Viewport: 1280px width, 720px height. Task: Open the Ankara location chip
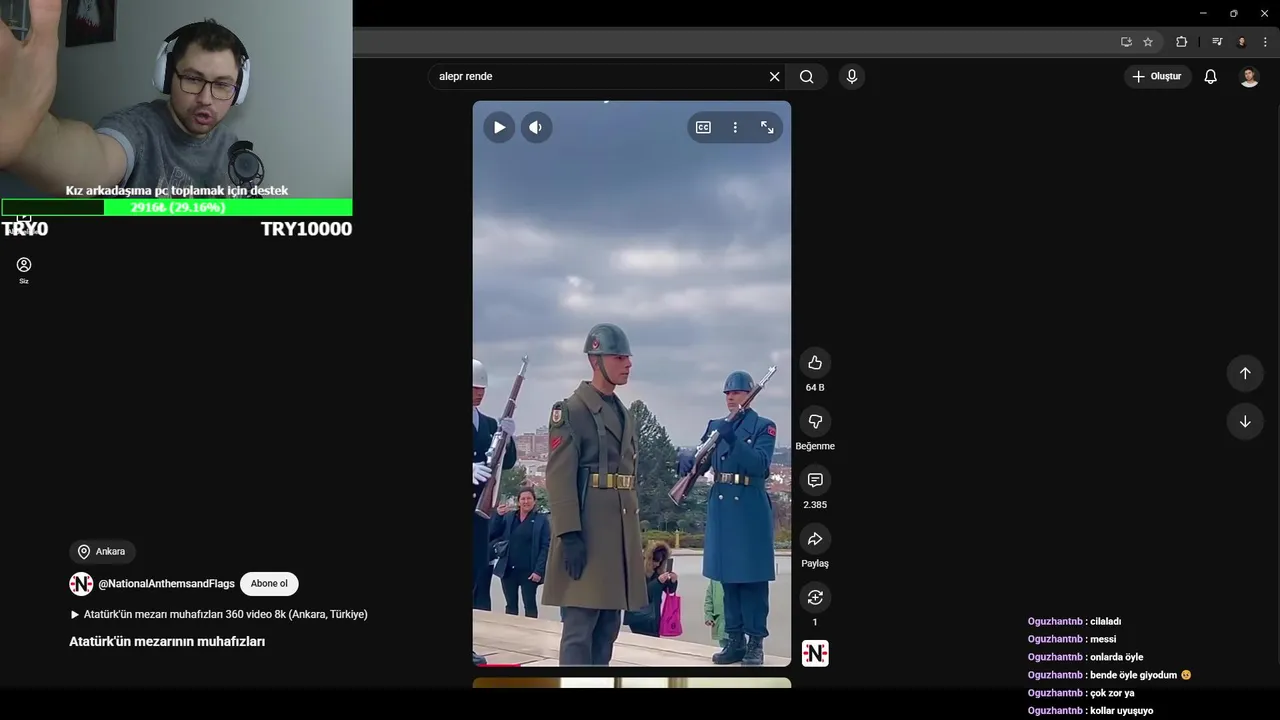(x=102, y=551)
